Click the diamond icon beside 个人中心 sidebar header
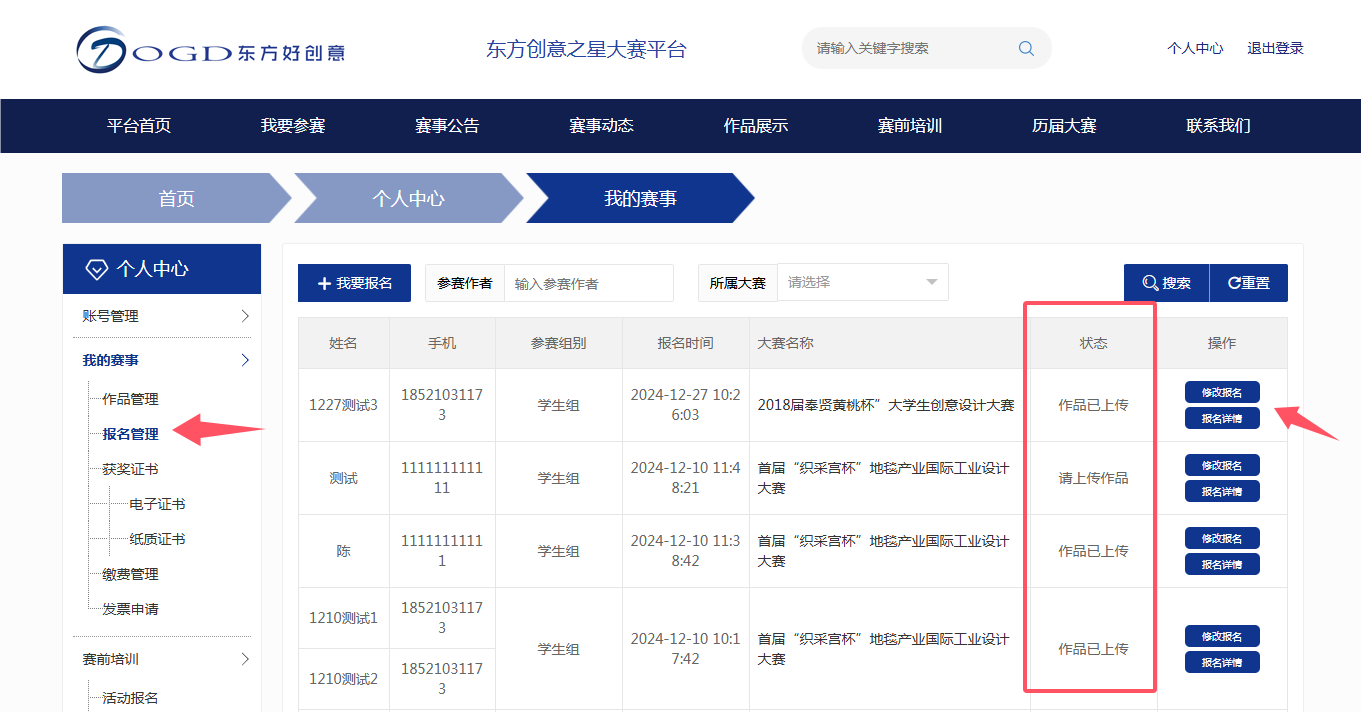Screen dimensions: 1361x712 pos(96,268)
